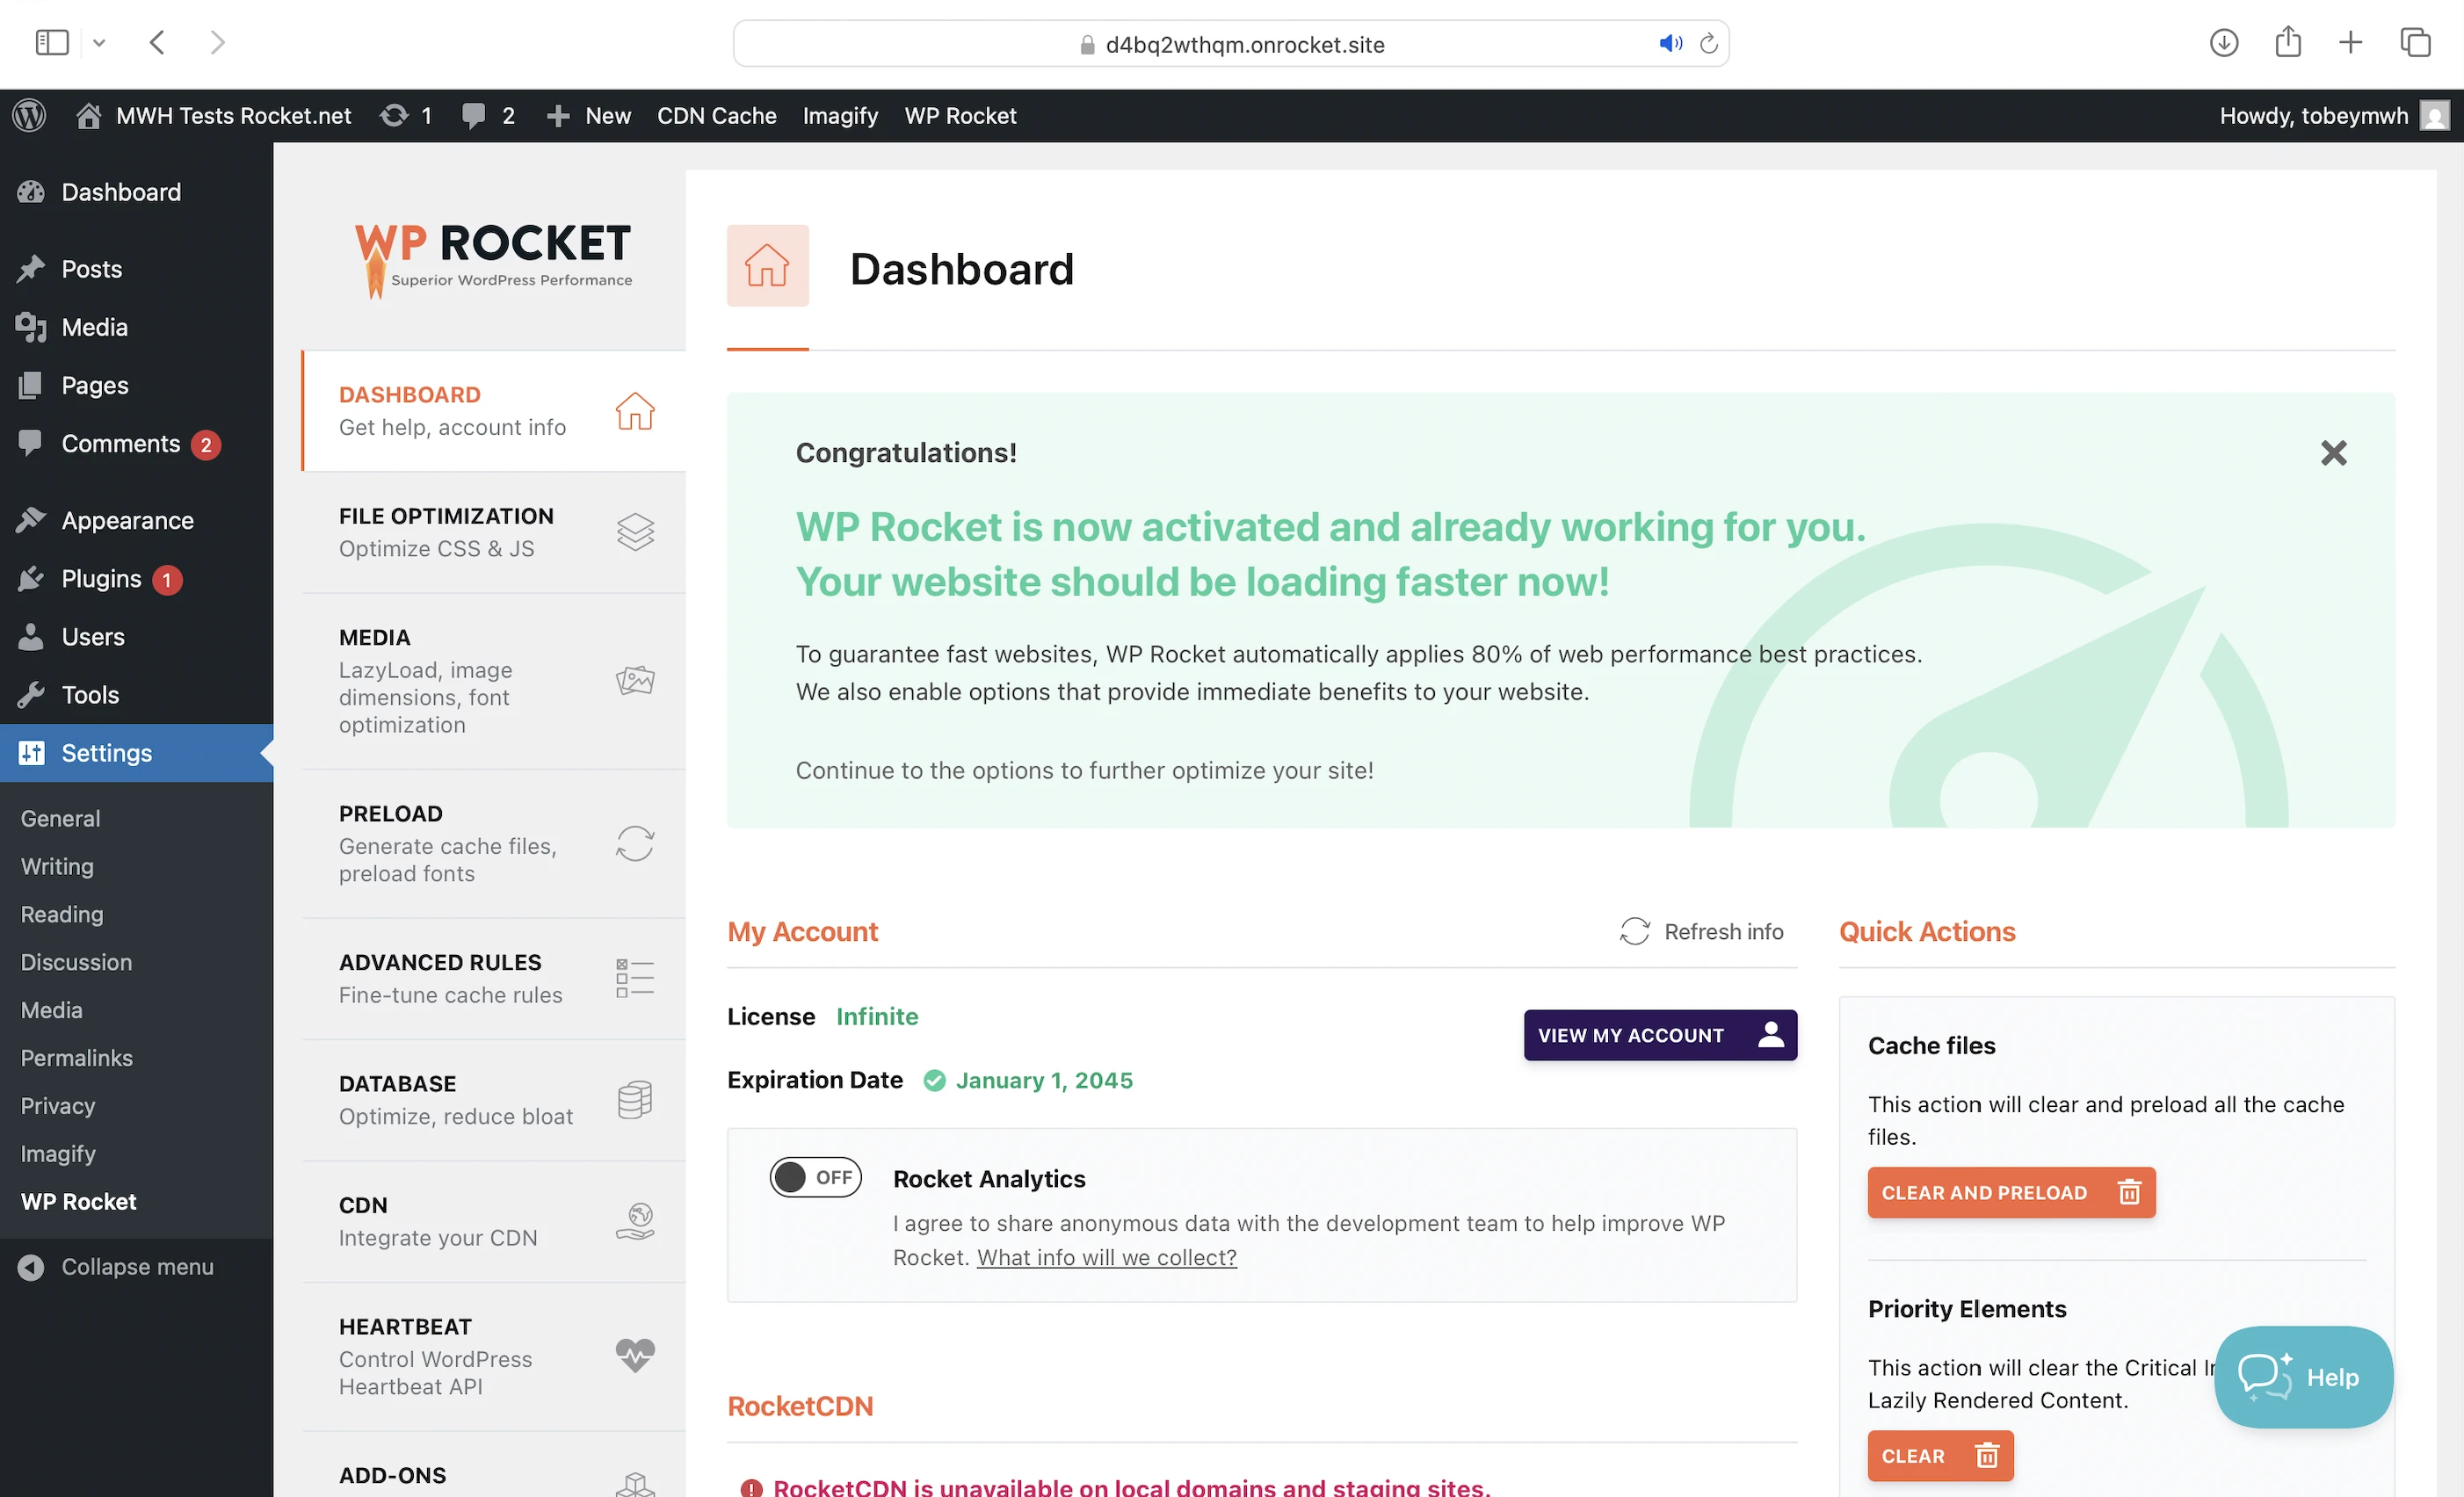Click the Database stack icon
This screenshot has width=2464, height=1497.
click(x=635, y=1100)
